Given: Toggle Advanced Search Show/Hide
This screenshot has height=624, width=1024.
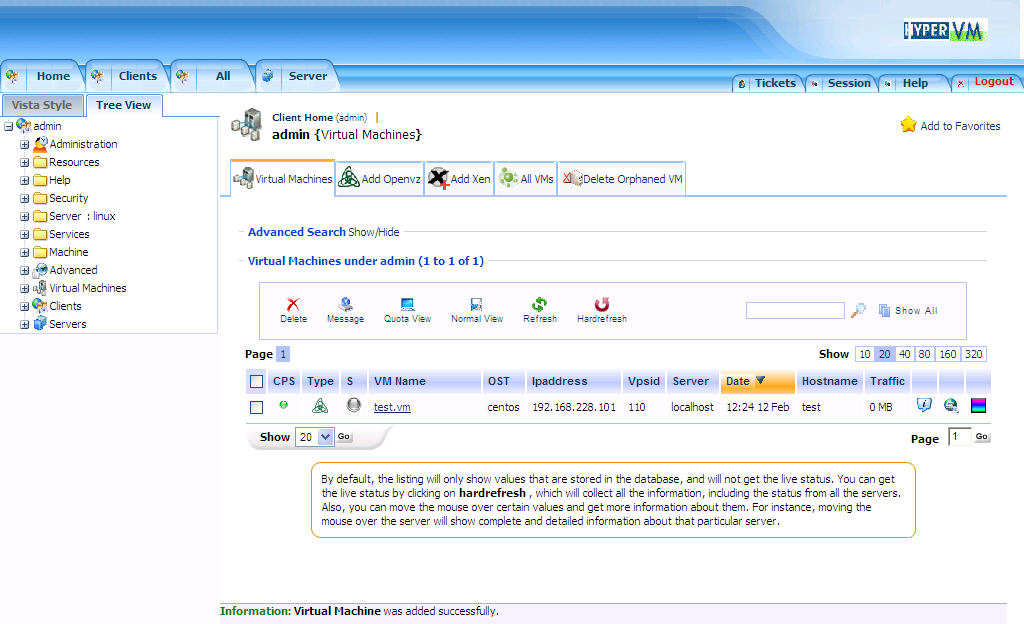Looking at the screenshot, I should click(x=373, y=232).
